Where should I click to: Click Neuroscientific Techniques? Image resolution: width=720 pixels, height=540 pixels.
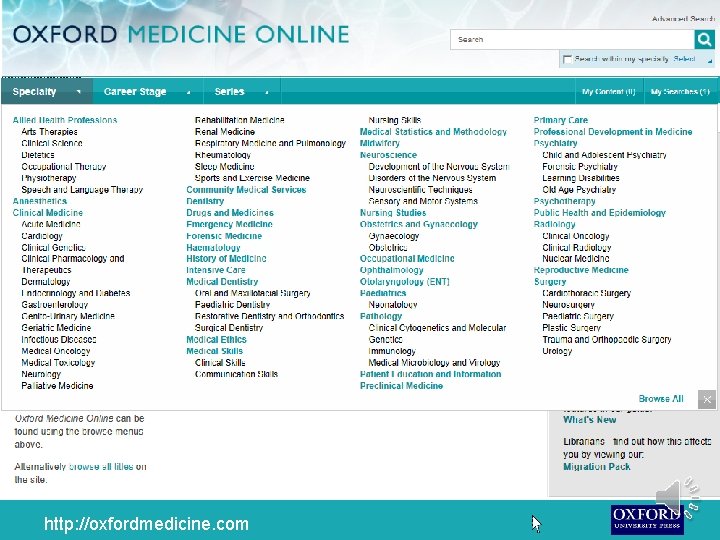[420, 190]
